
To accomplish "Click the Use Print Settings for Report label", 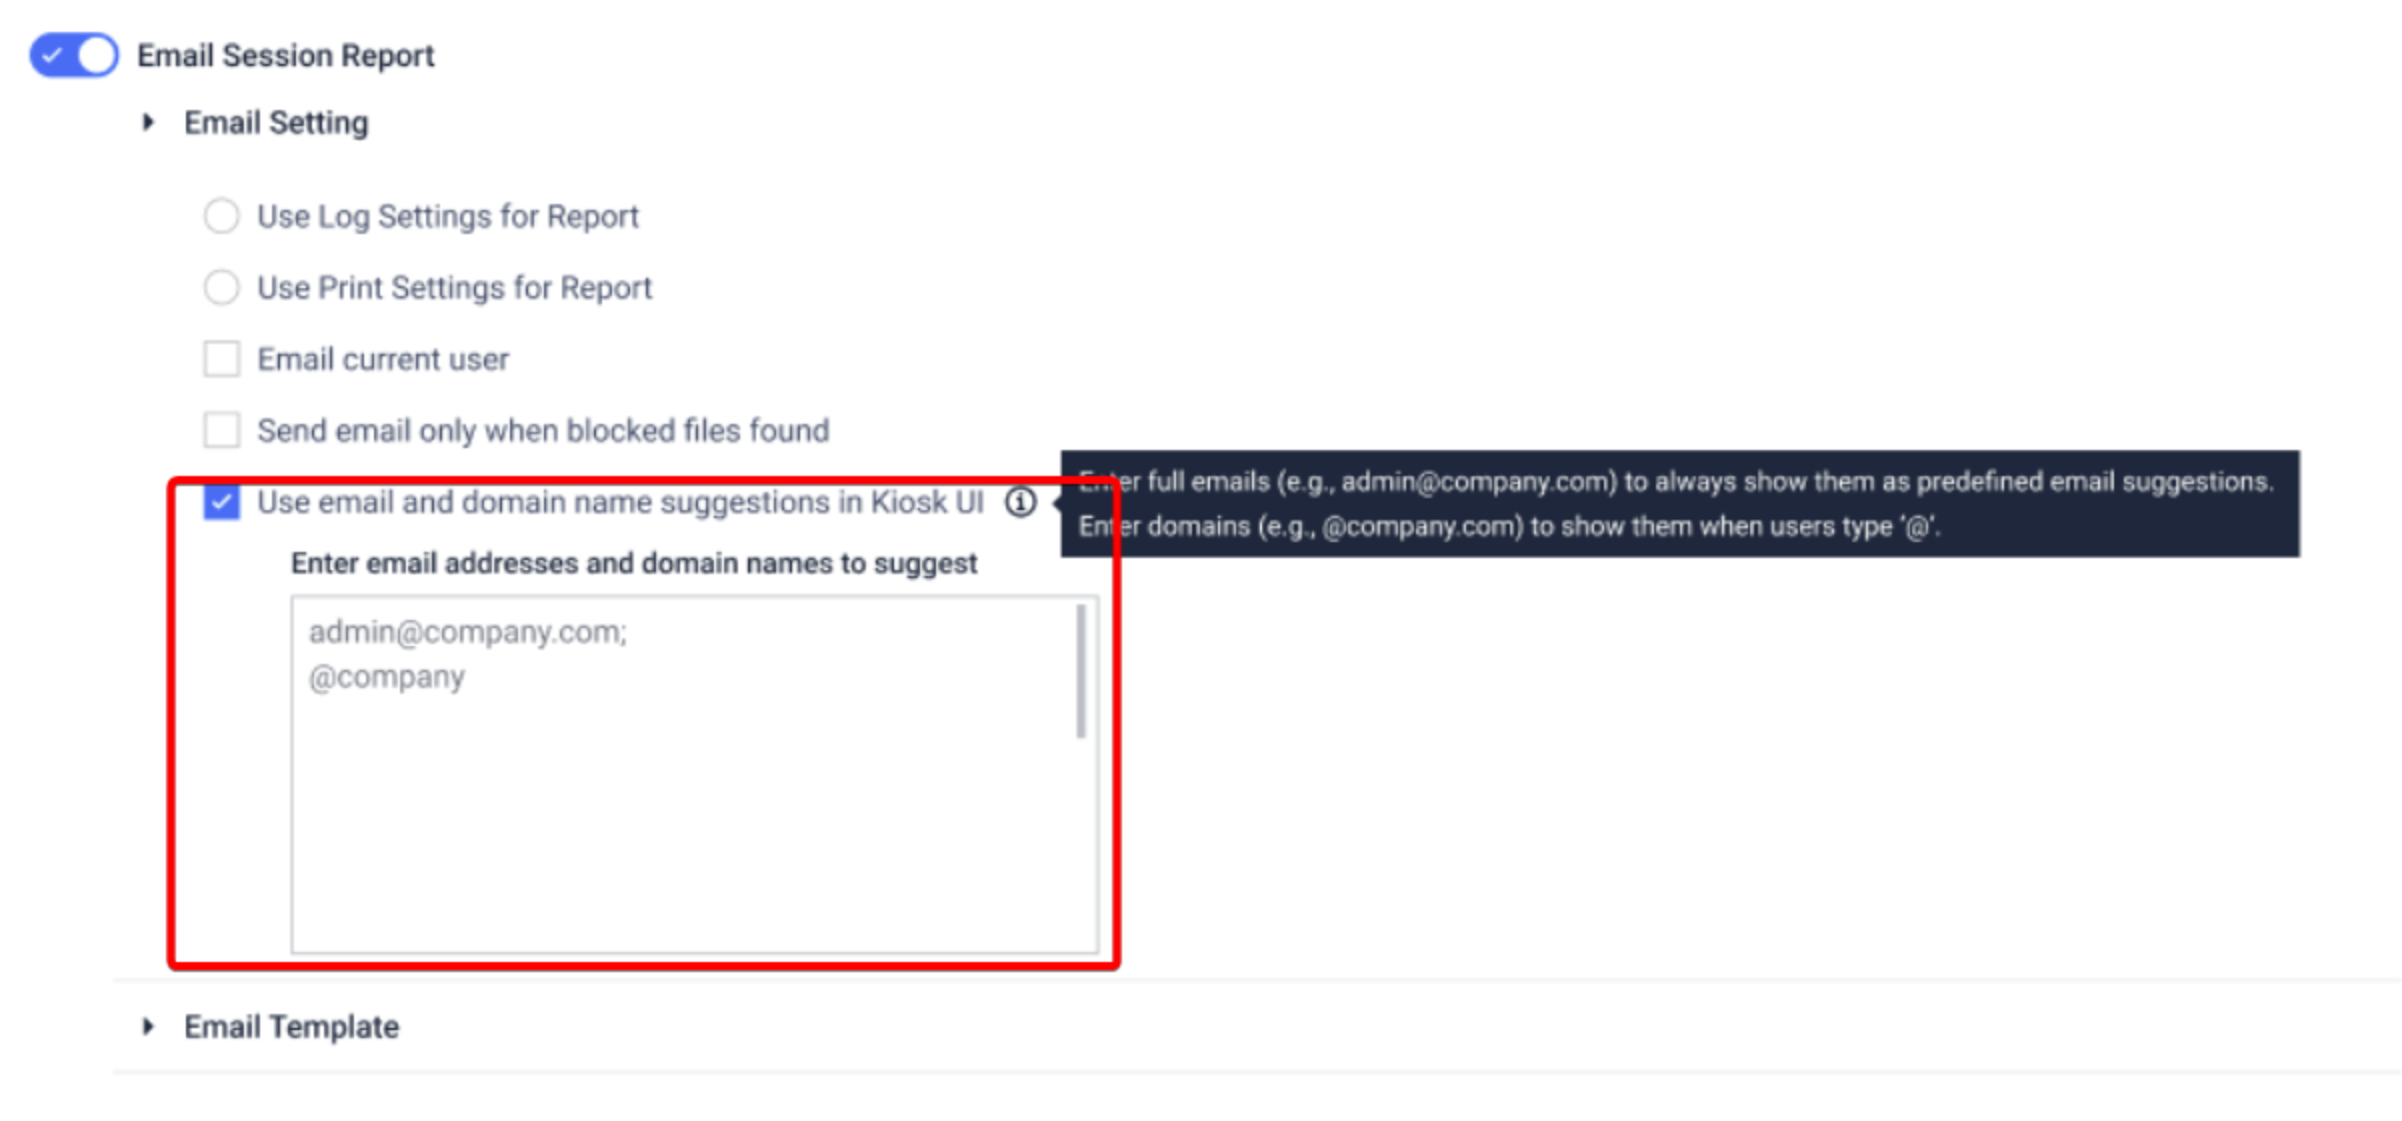I will coord(454,288).
